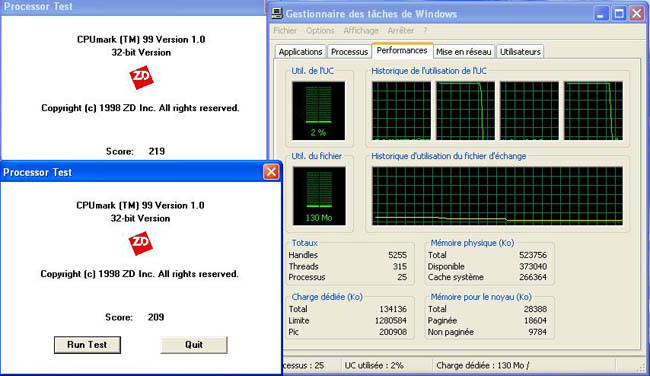Click the Cache système value 266364
The width and height of the screenshot is (650, 376).
pyautogui.click(x=533, y=277)
